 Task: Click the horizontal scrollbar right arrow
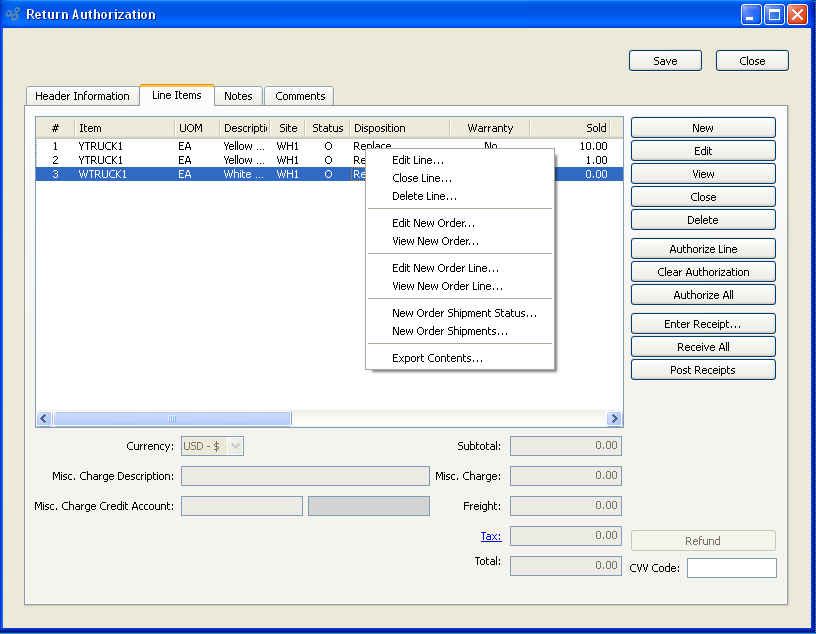click(x=614, y=419)
